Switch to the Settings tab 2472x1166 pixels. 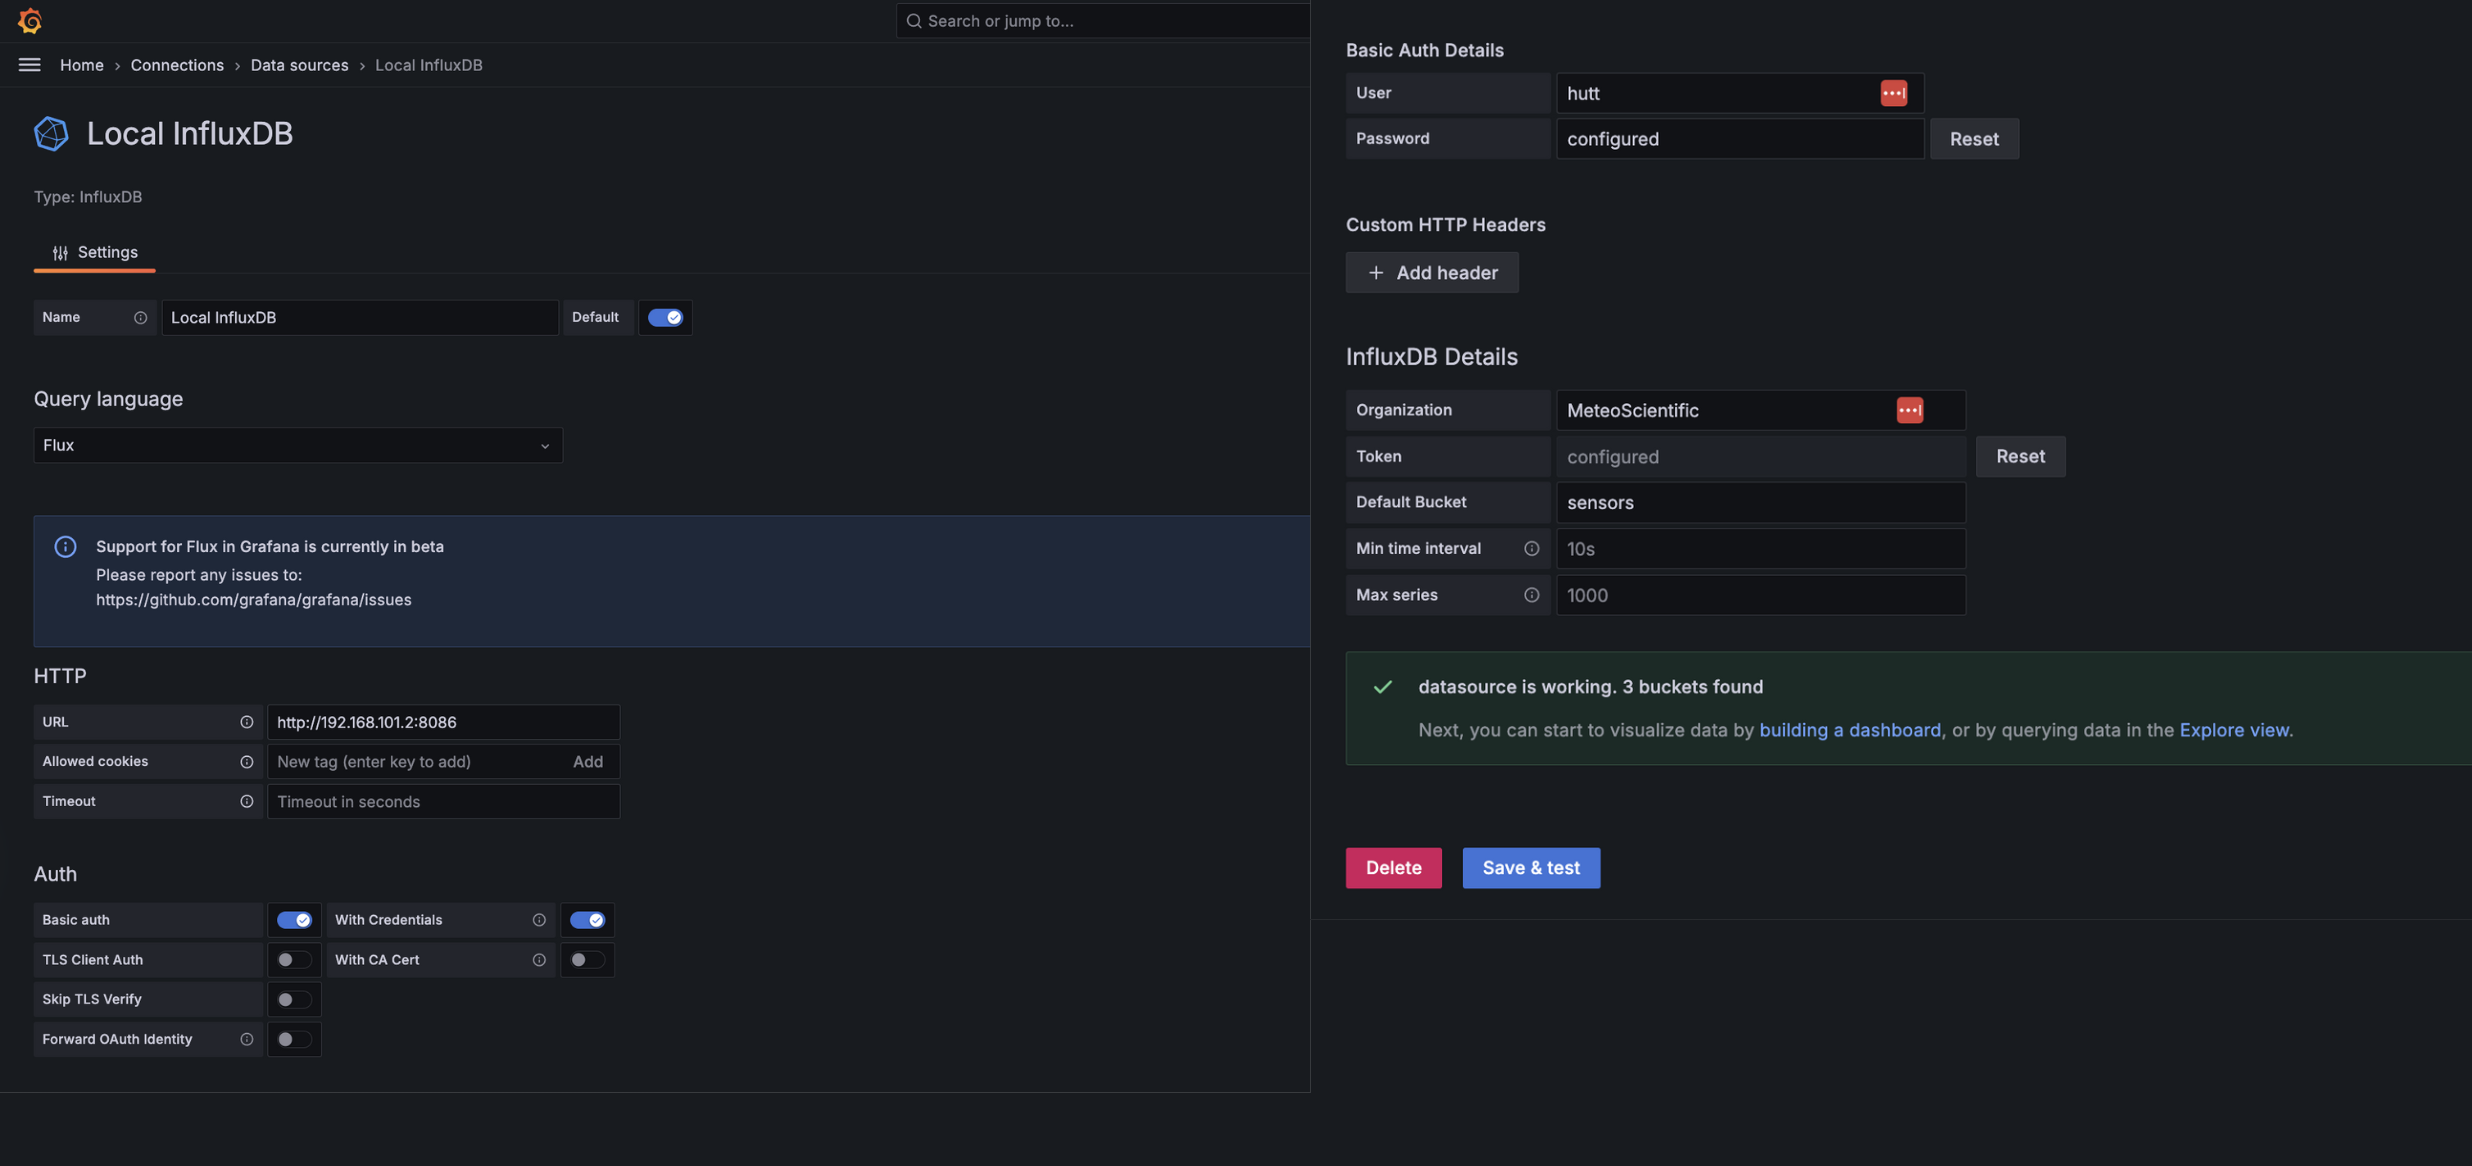pyautogui.click(x=95, y=252)
